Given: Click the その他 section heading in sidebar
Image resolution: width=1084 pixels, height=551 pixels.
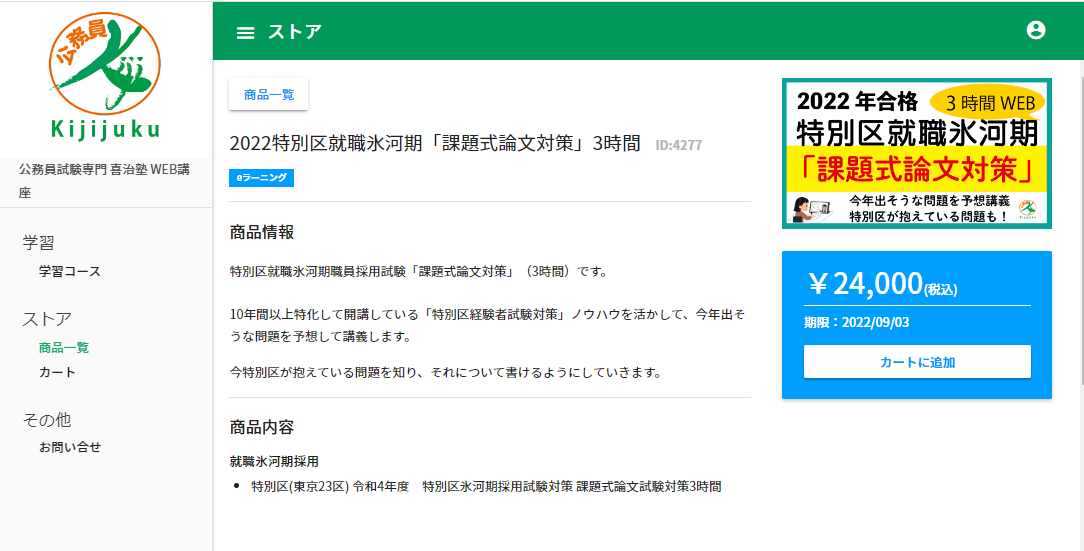Looking at the screenshot, I should pos(47,419).
